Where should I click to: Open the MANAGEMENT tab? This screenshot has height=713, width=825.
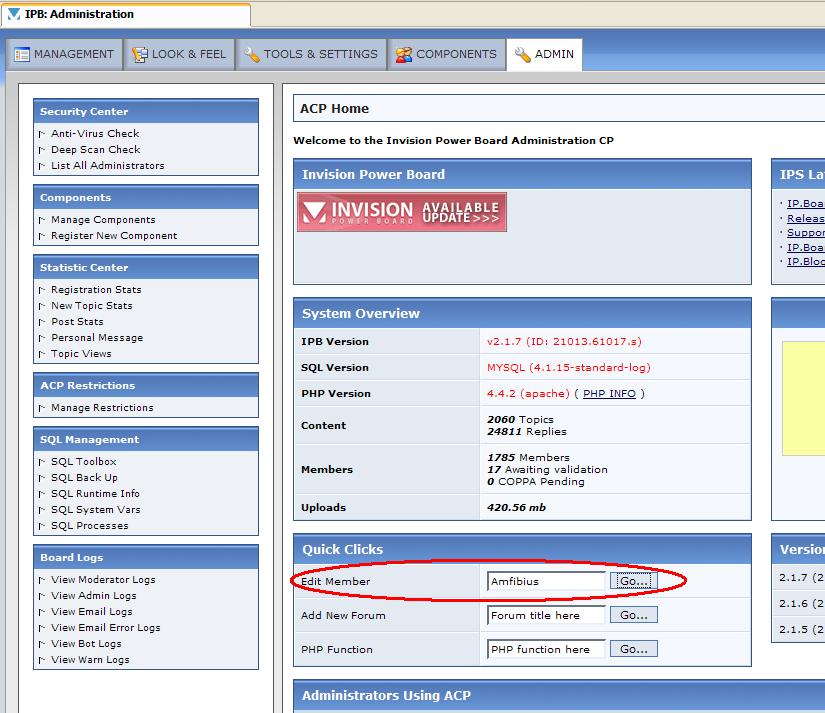pyautogui.click(x=64, y=54)
